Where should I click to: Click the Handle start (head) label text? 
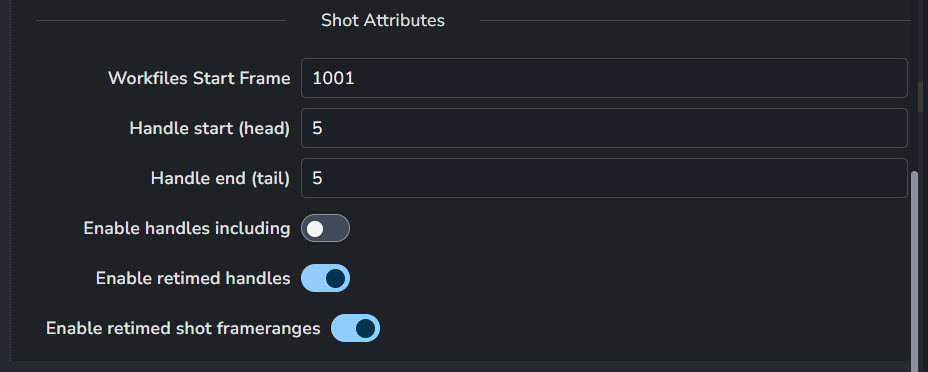coord(210,128)
